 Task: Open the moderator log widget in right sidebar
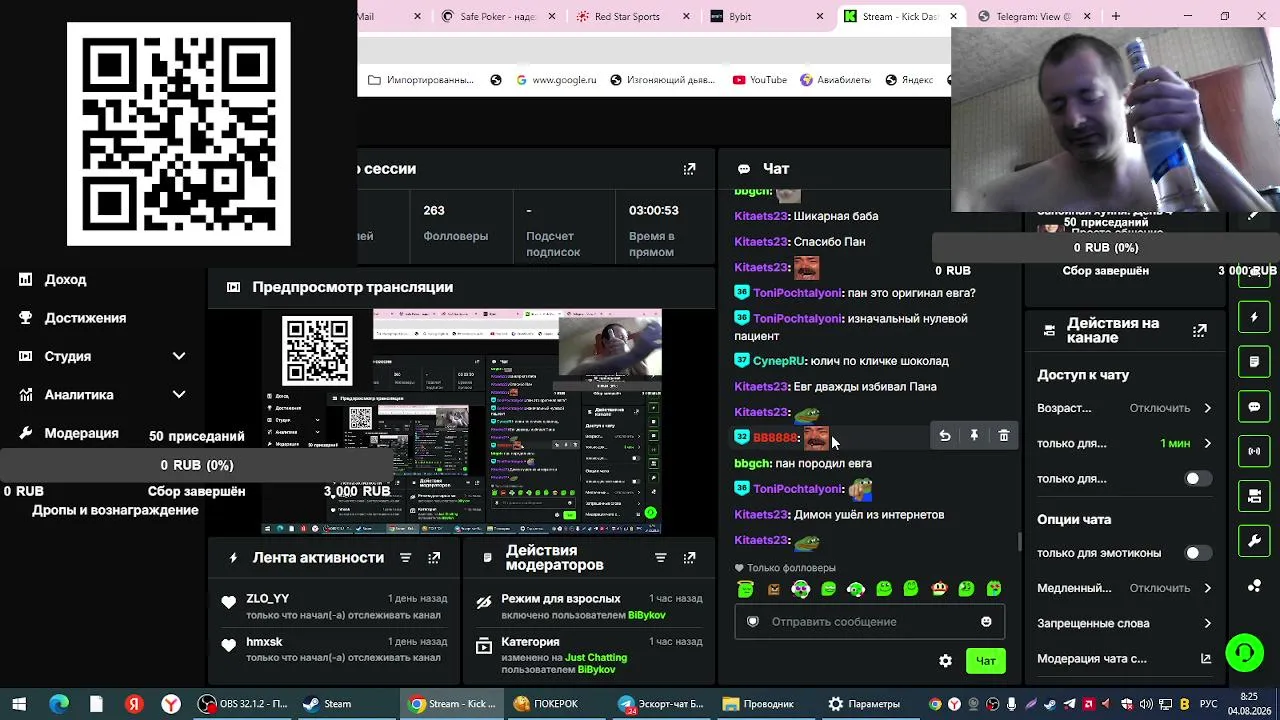(x=1254, y=361)
